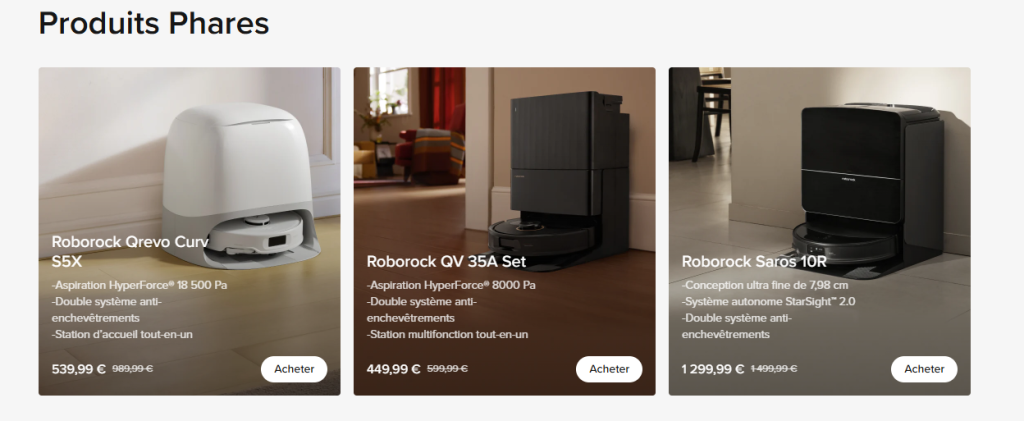The width and height of the screenshot is (1024, 421).
Task: Click the crossed-out 599,99 € price
Action: tap(447, 368)
